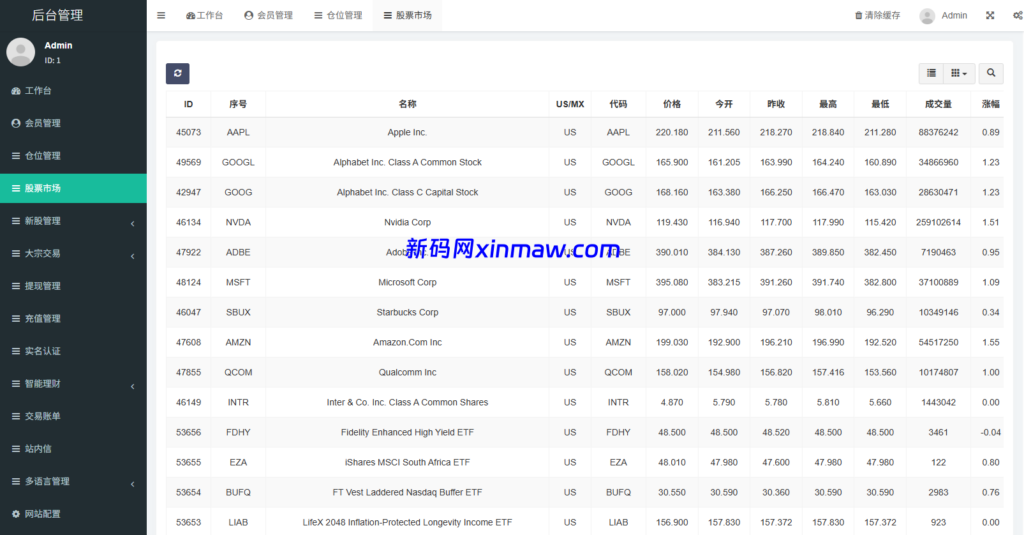Click the 成交量 column header

coord(938,104)
